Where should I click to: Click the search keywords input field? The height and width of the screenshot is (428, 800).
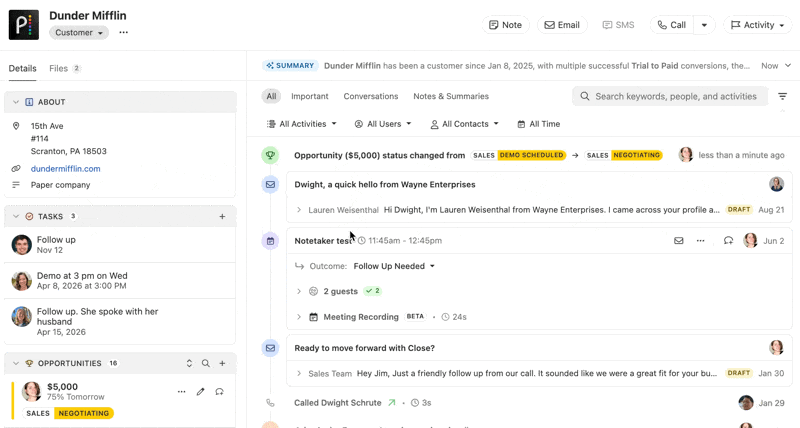(x=670, y=96)
